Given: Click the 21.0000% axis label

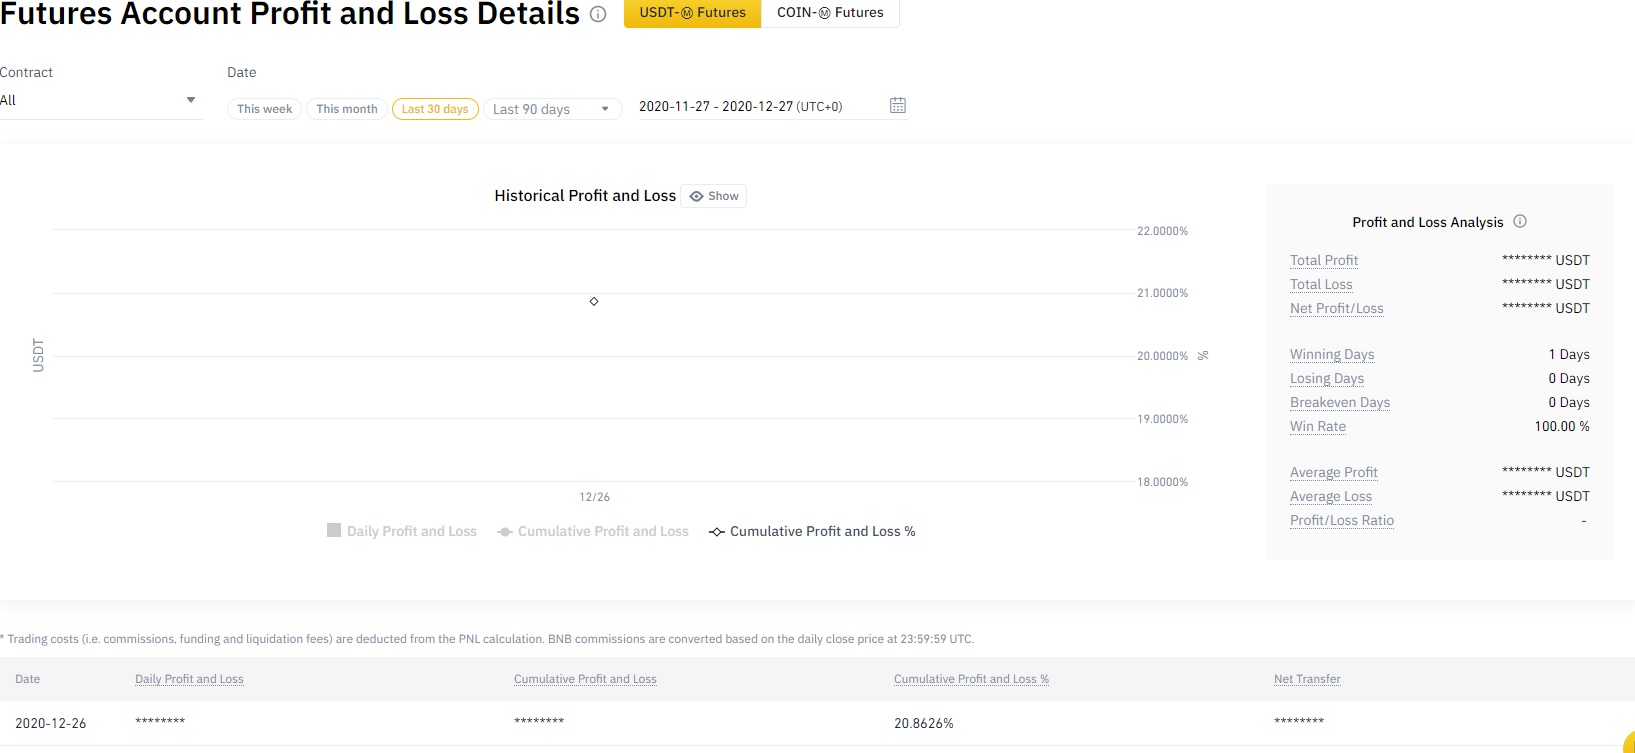Looking at the screenshot, I should click(x=1162, y=293).
